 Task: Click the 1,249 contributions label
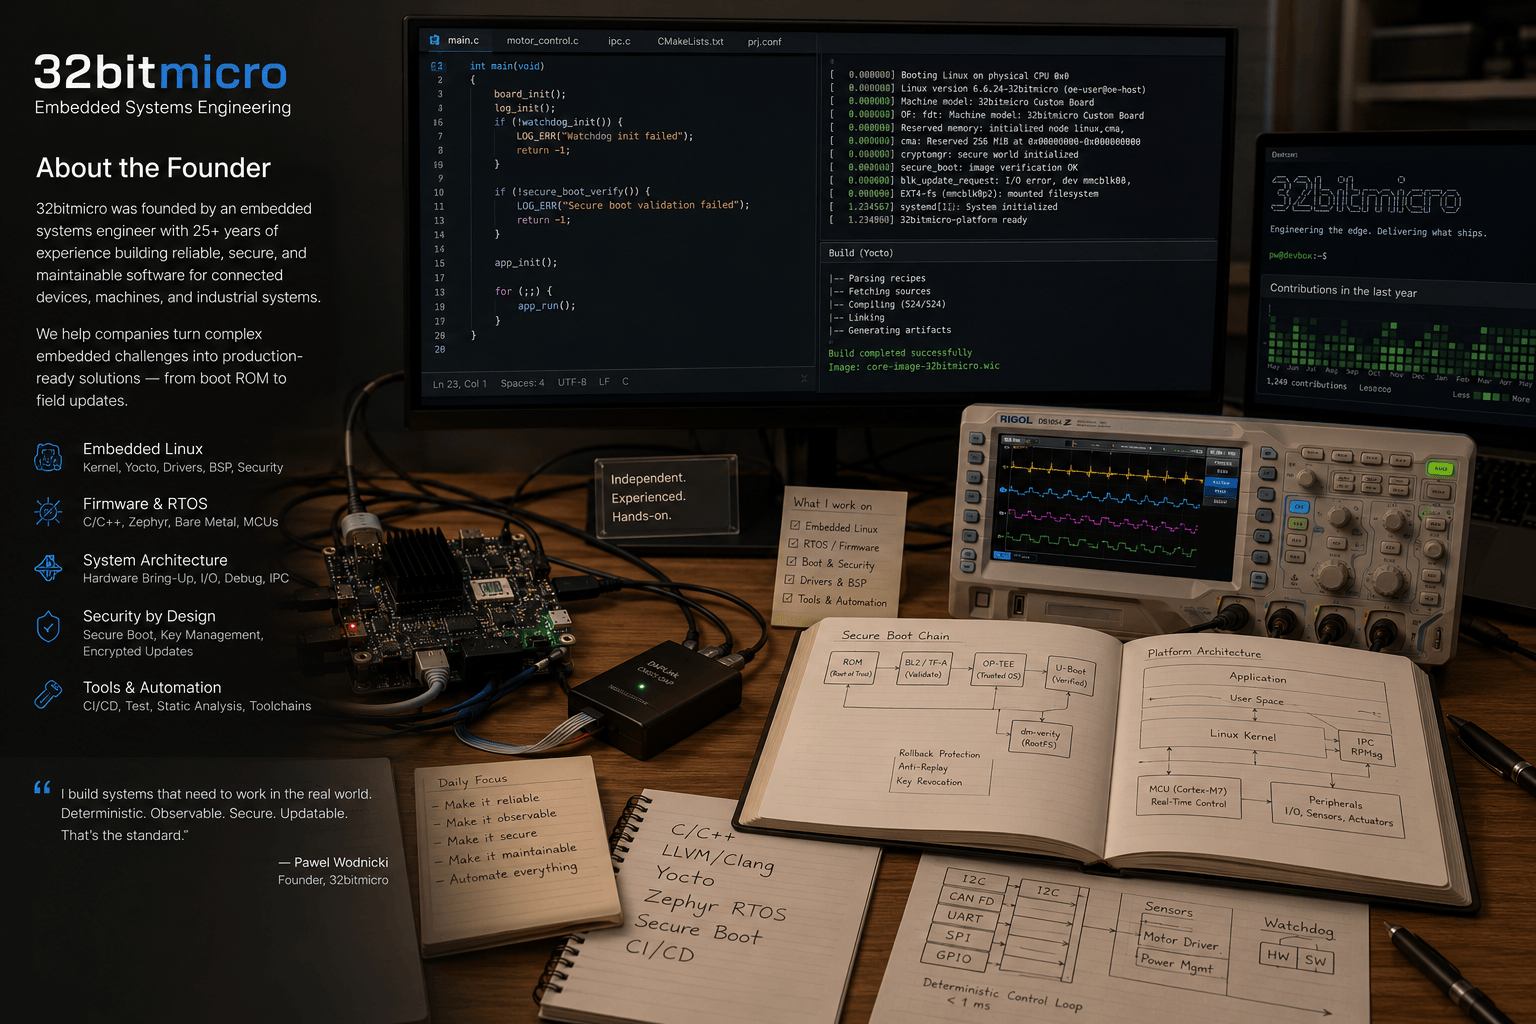[1306, 383]
